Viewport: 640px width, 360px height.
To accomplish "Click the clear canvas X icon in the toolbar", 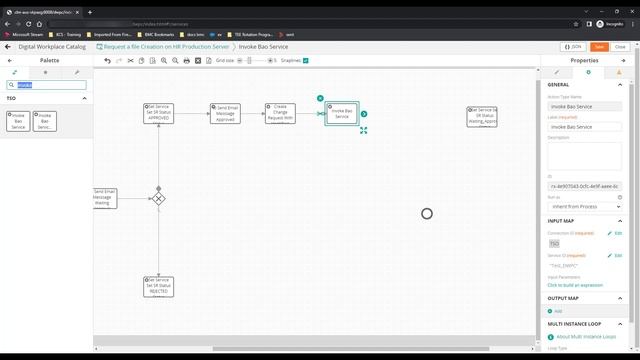I will pyautogui.click(x=198, y=60).
